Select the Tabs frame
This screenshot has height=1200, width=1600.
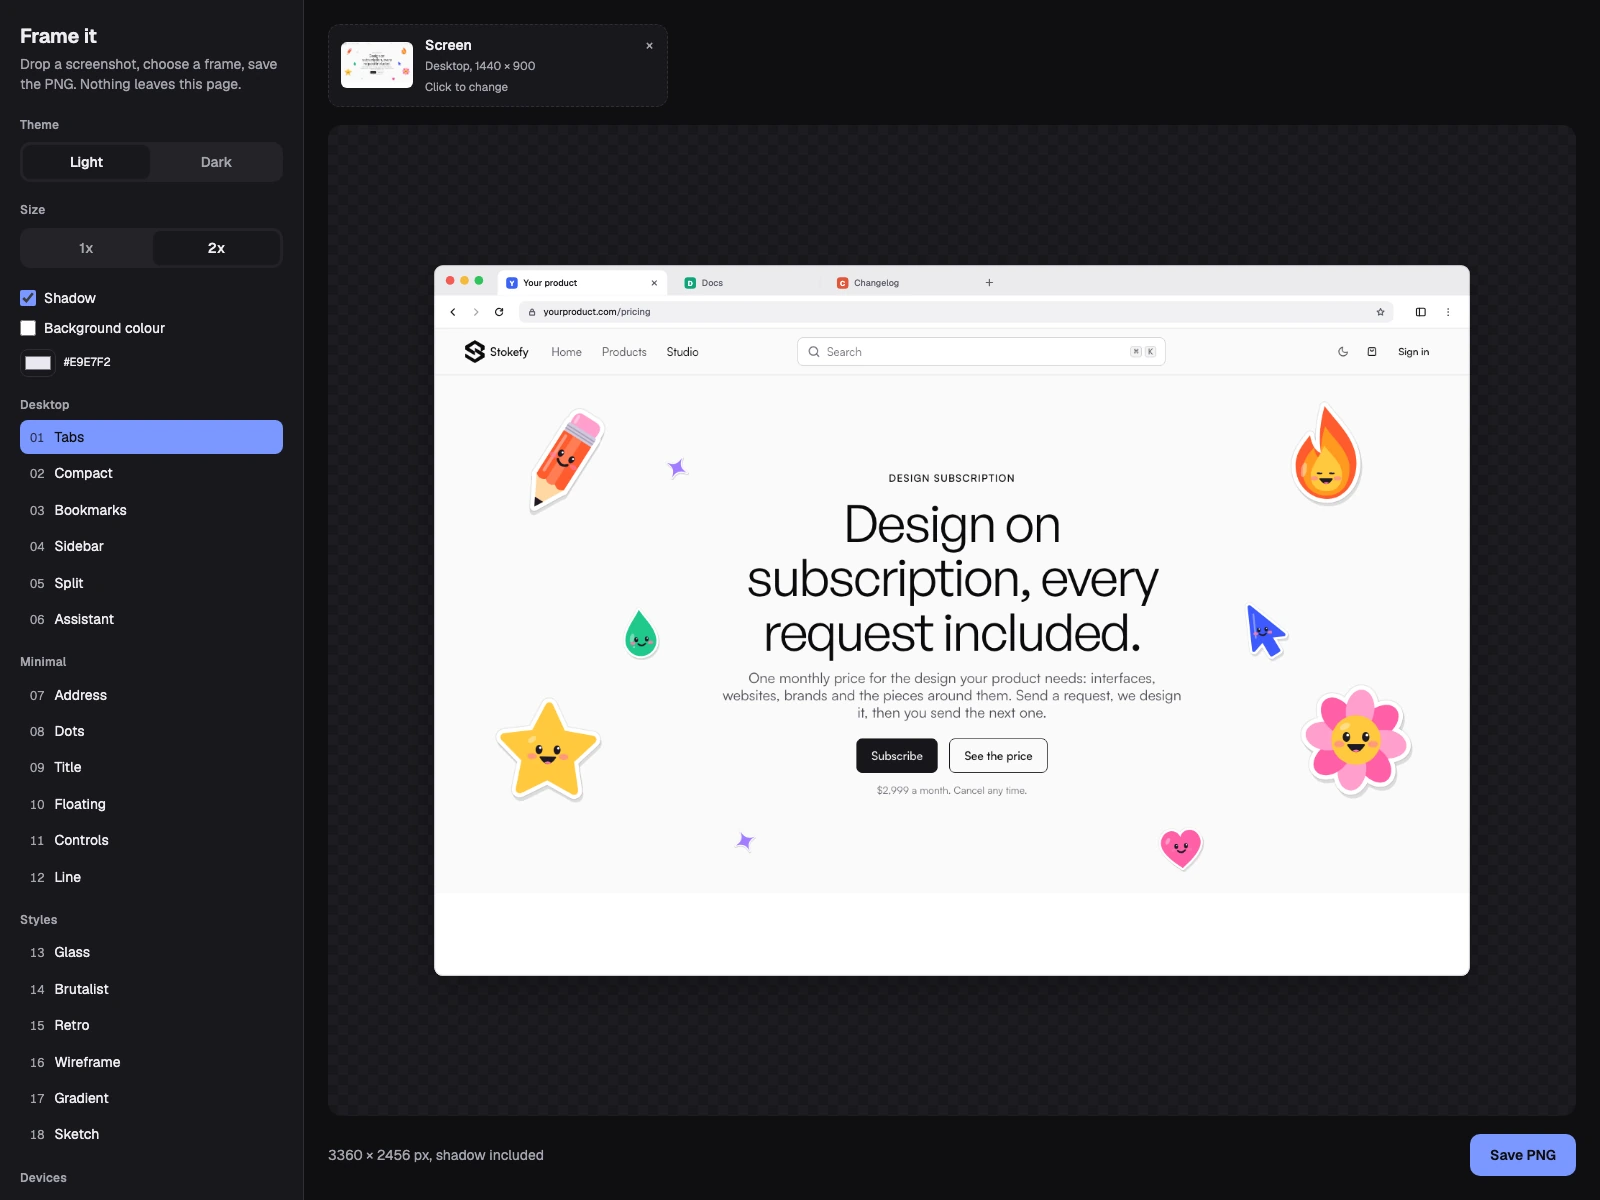151,437
